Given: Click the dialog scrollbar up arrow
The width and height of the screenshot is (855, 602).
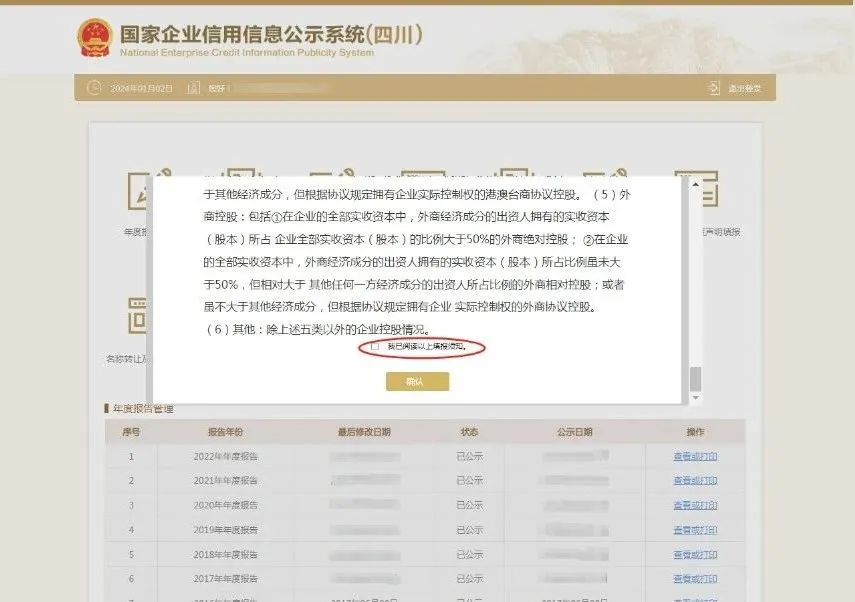Looking at the screenshot, I should 695,183.
